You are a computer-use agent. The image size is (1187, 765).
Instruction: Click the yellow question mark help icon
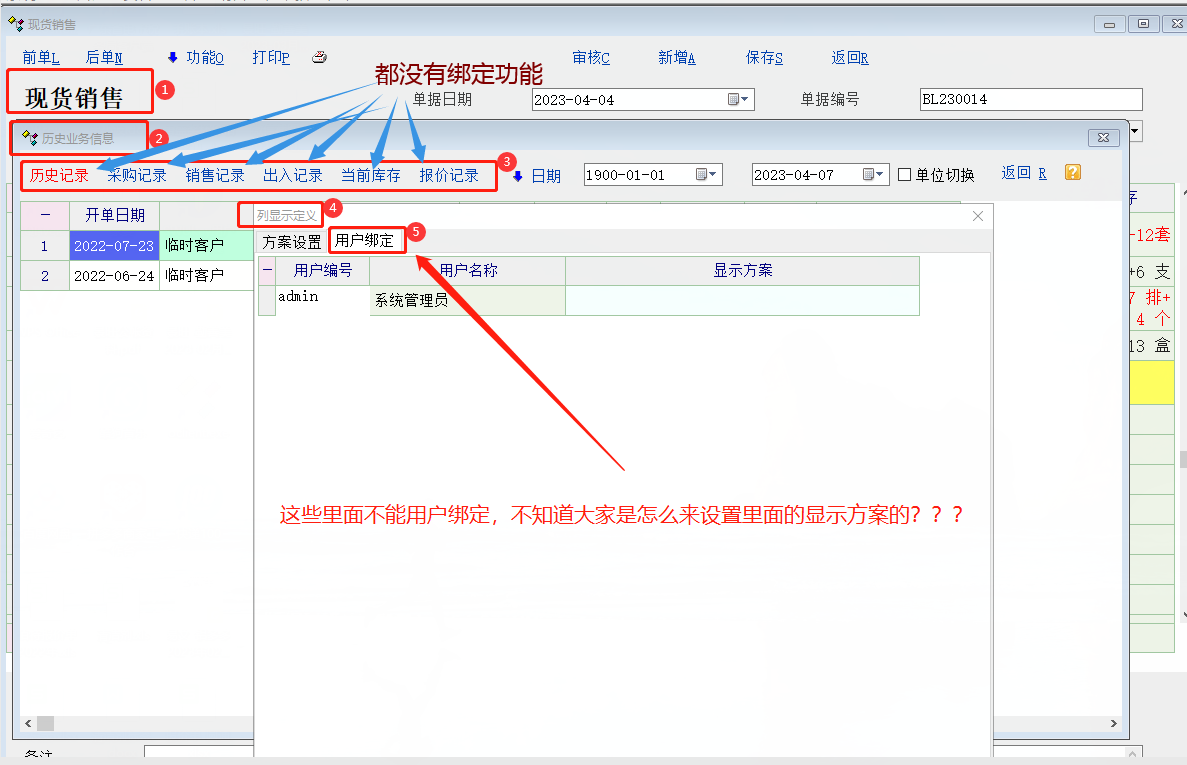tap(1073, 173)
